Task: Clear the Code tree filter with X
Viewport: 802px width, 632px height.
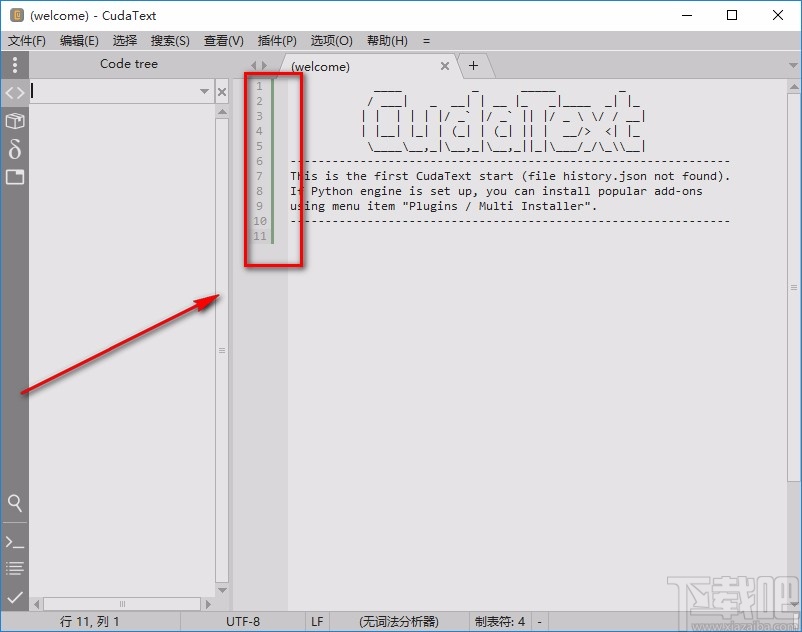Action: (x=222, y=92)
